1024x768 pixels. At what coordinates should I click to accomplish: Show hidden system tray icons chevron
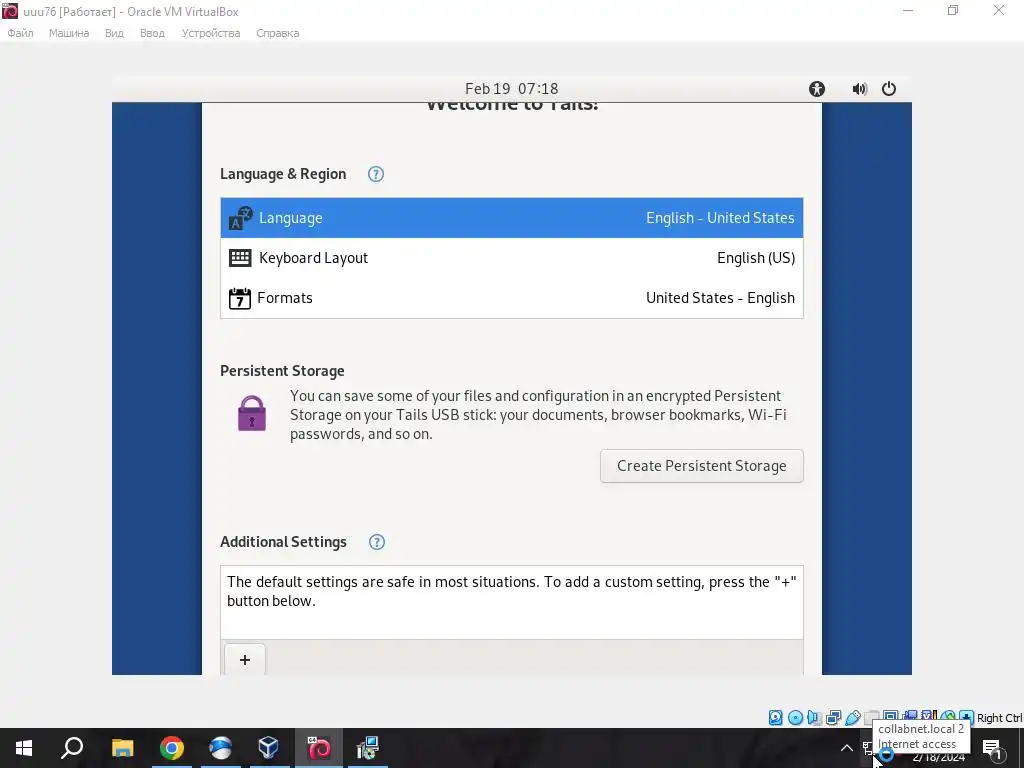(x=846, y=748)
